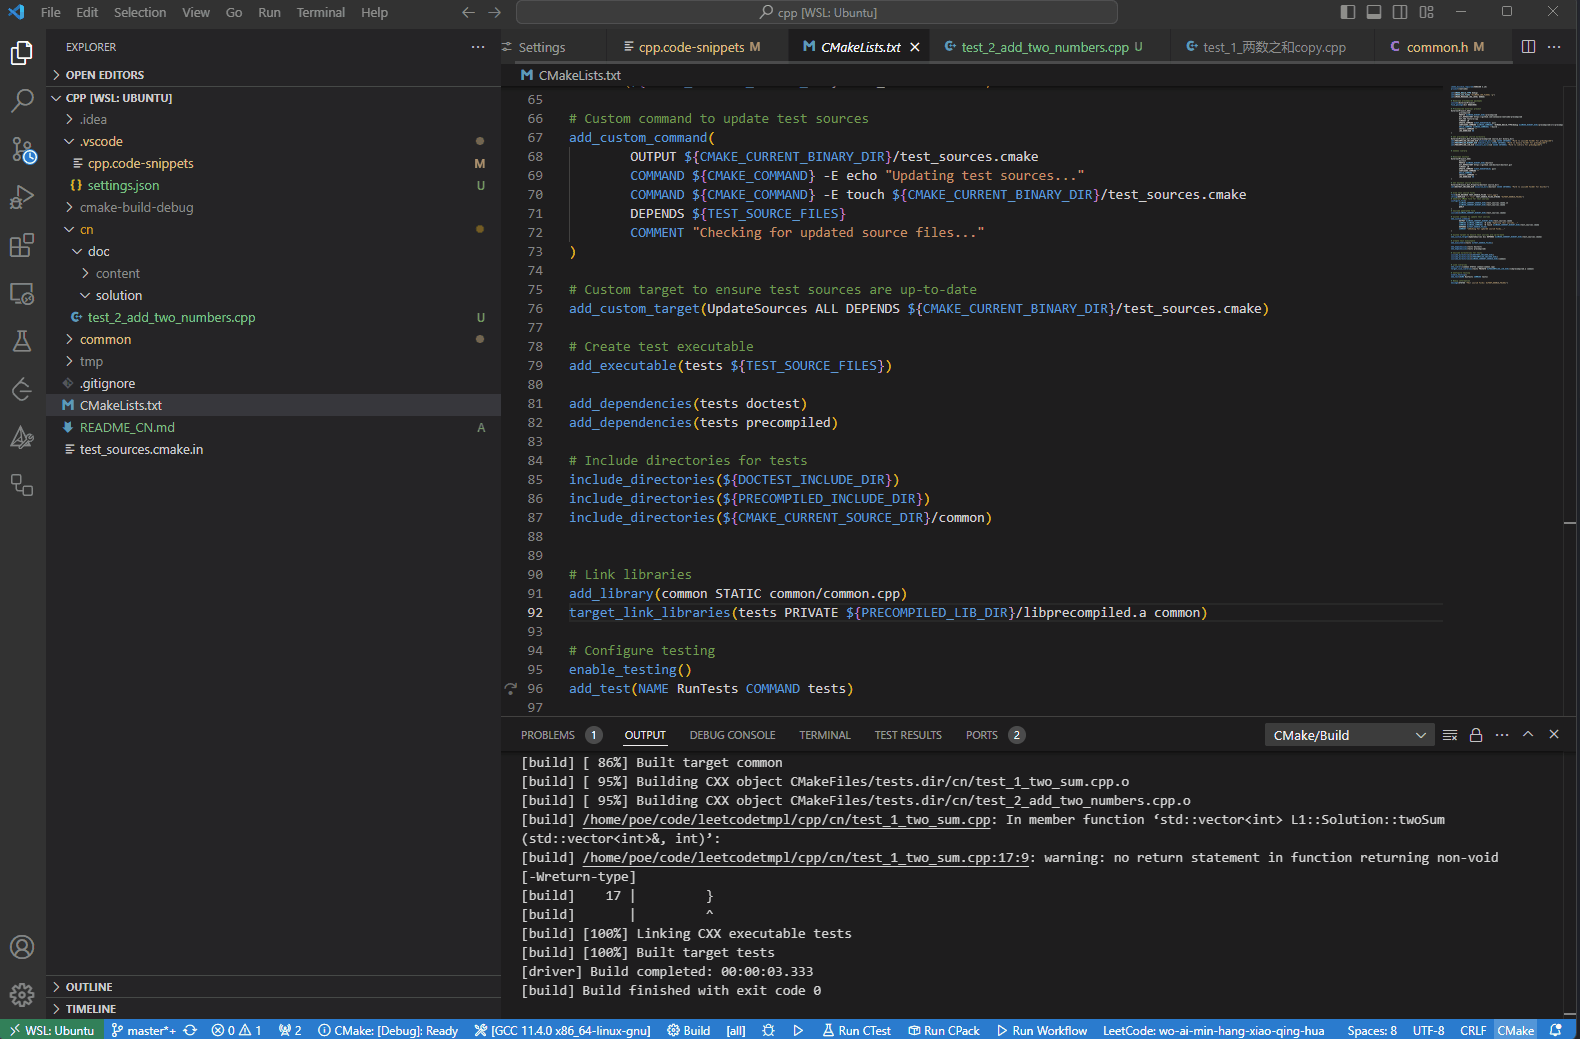Viewport: 1580px width, 1039px height.
Task: Expand the OPEN EDITORS section
Action: 273,75
